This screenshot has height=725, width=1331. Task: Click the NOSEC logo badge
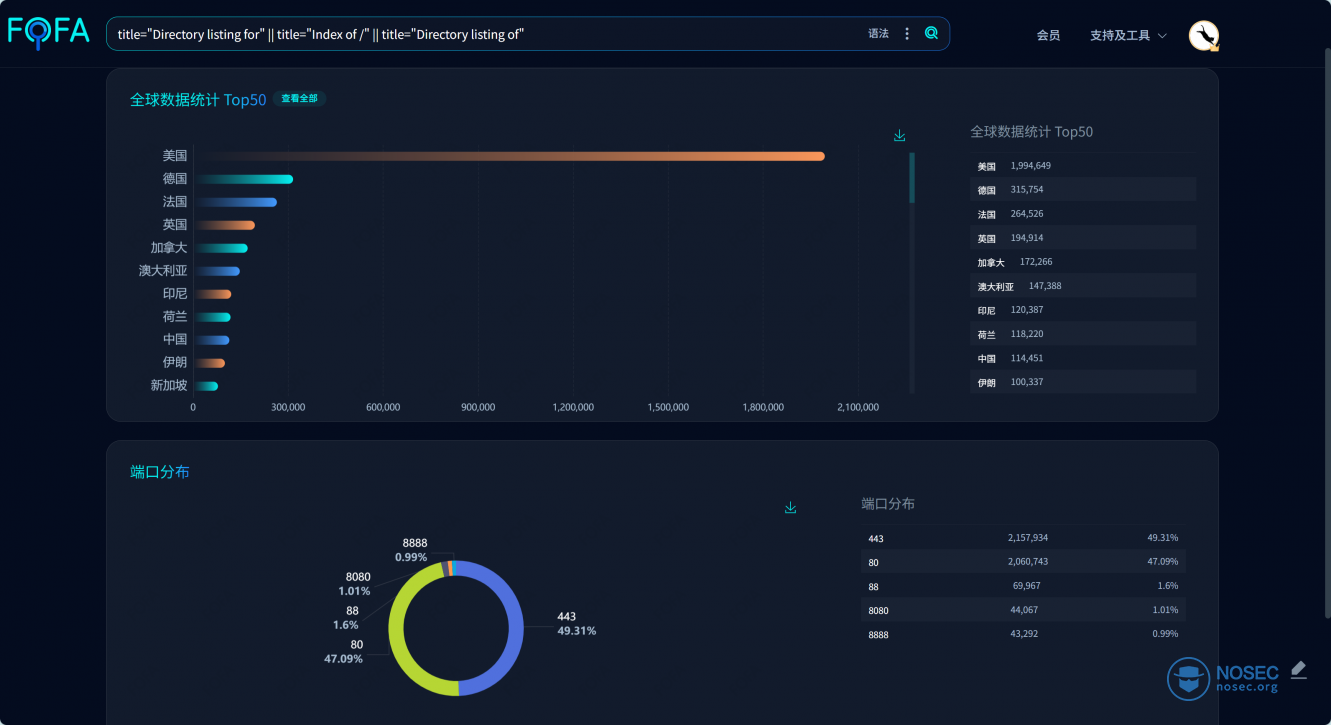click(x=1223, y=678)
